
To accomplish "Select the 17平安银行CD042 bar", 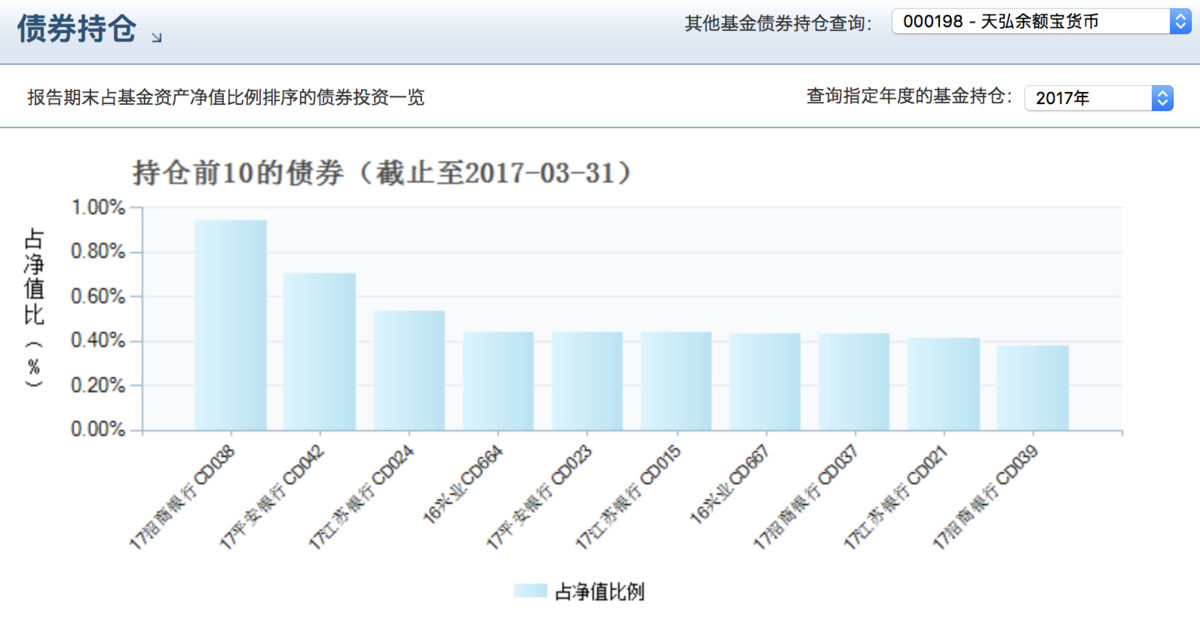I will pos(320,352).
